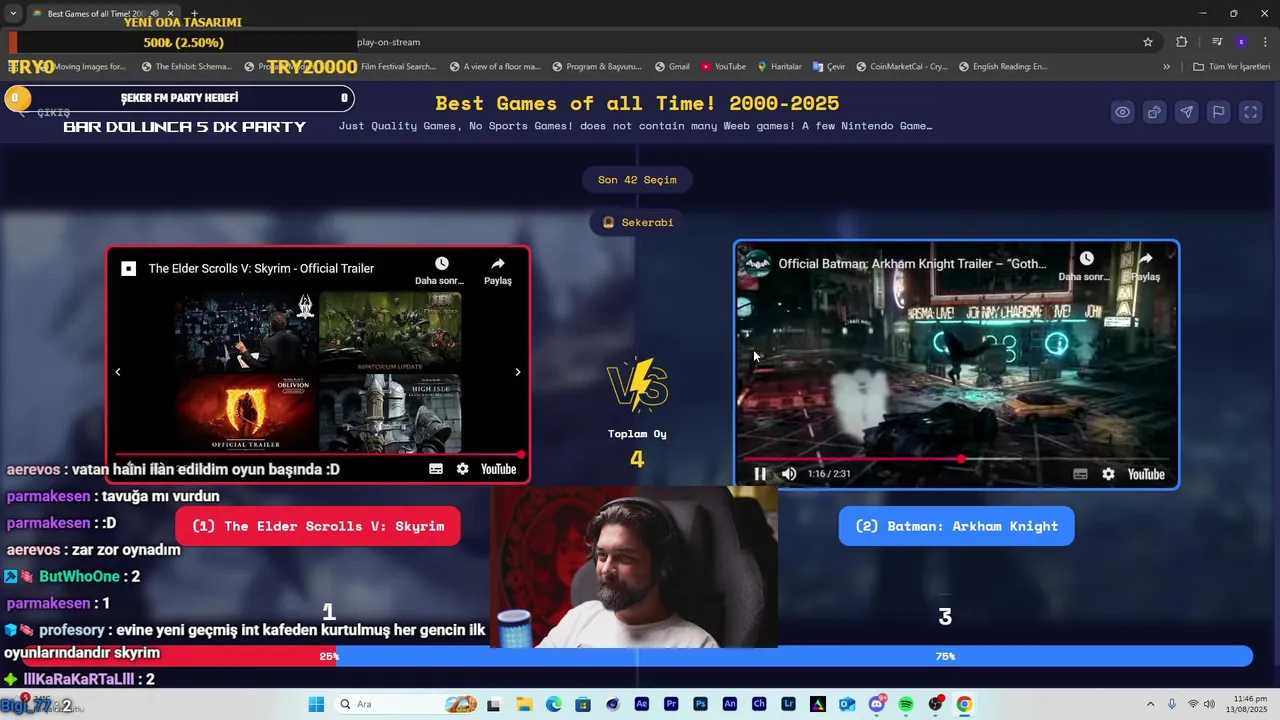Open YouTube logo on the Skyrim video
Image resolution: width=1280 pixels, height=720 pixels.
pos(498,469)
